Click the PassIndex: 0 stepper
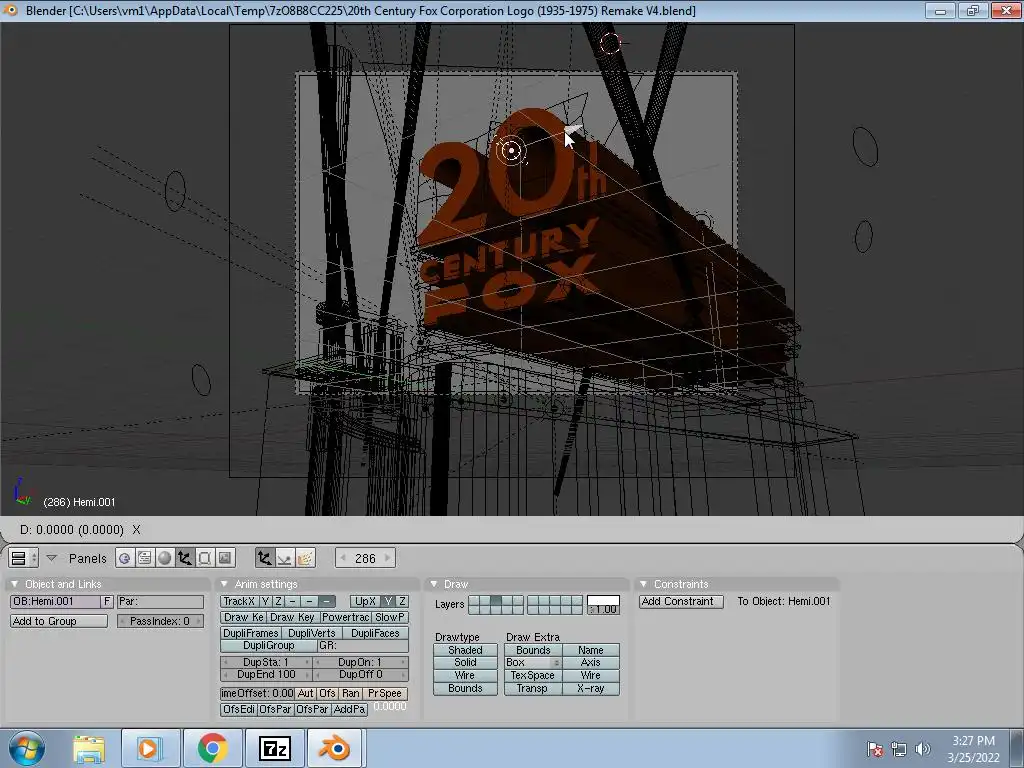The image size is (1024, 768). (x=161, y=621)
